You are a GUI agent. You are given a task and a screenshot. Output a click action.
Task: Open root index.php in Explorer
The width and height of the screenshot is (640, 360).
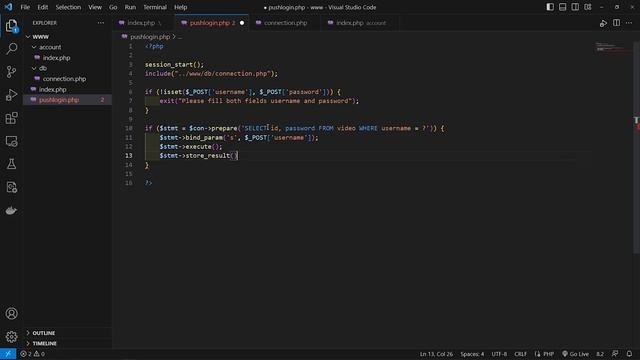tap(67, 89)
